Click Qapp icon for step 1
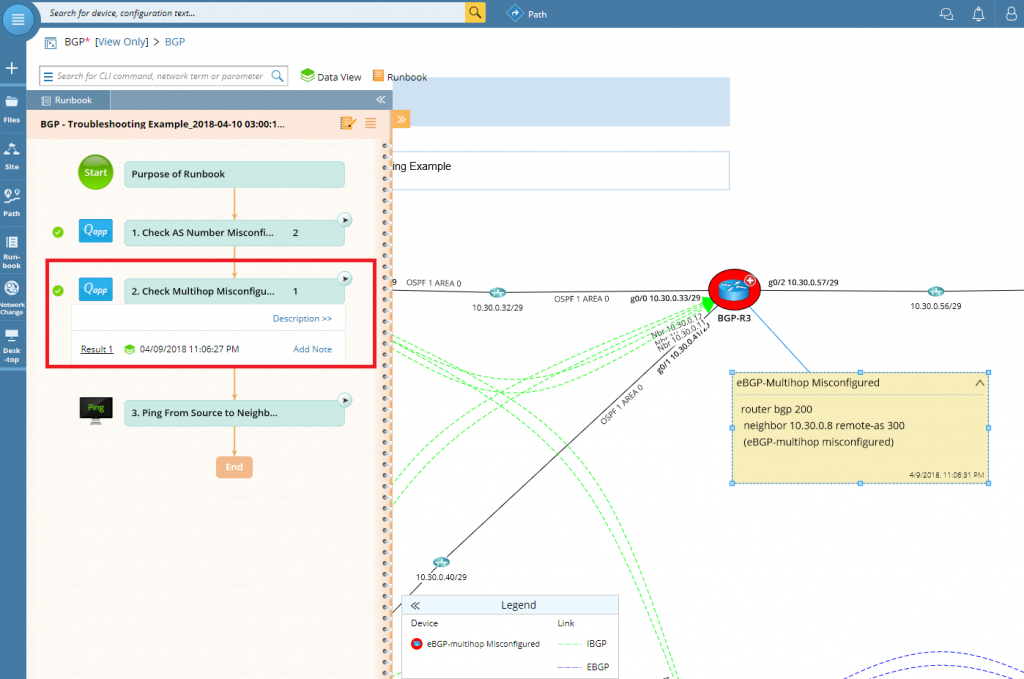 tap(96, 230)
